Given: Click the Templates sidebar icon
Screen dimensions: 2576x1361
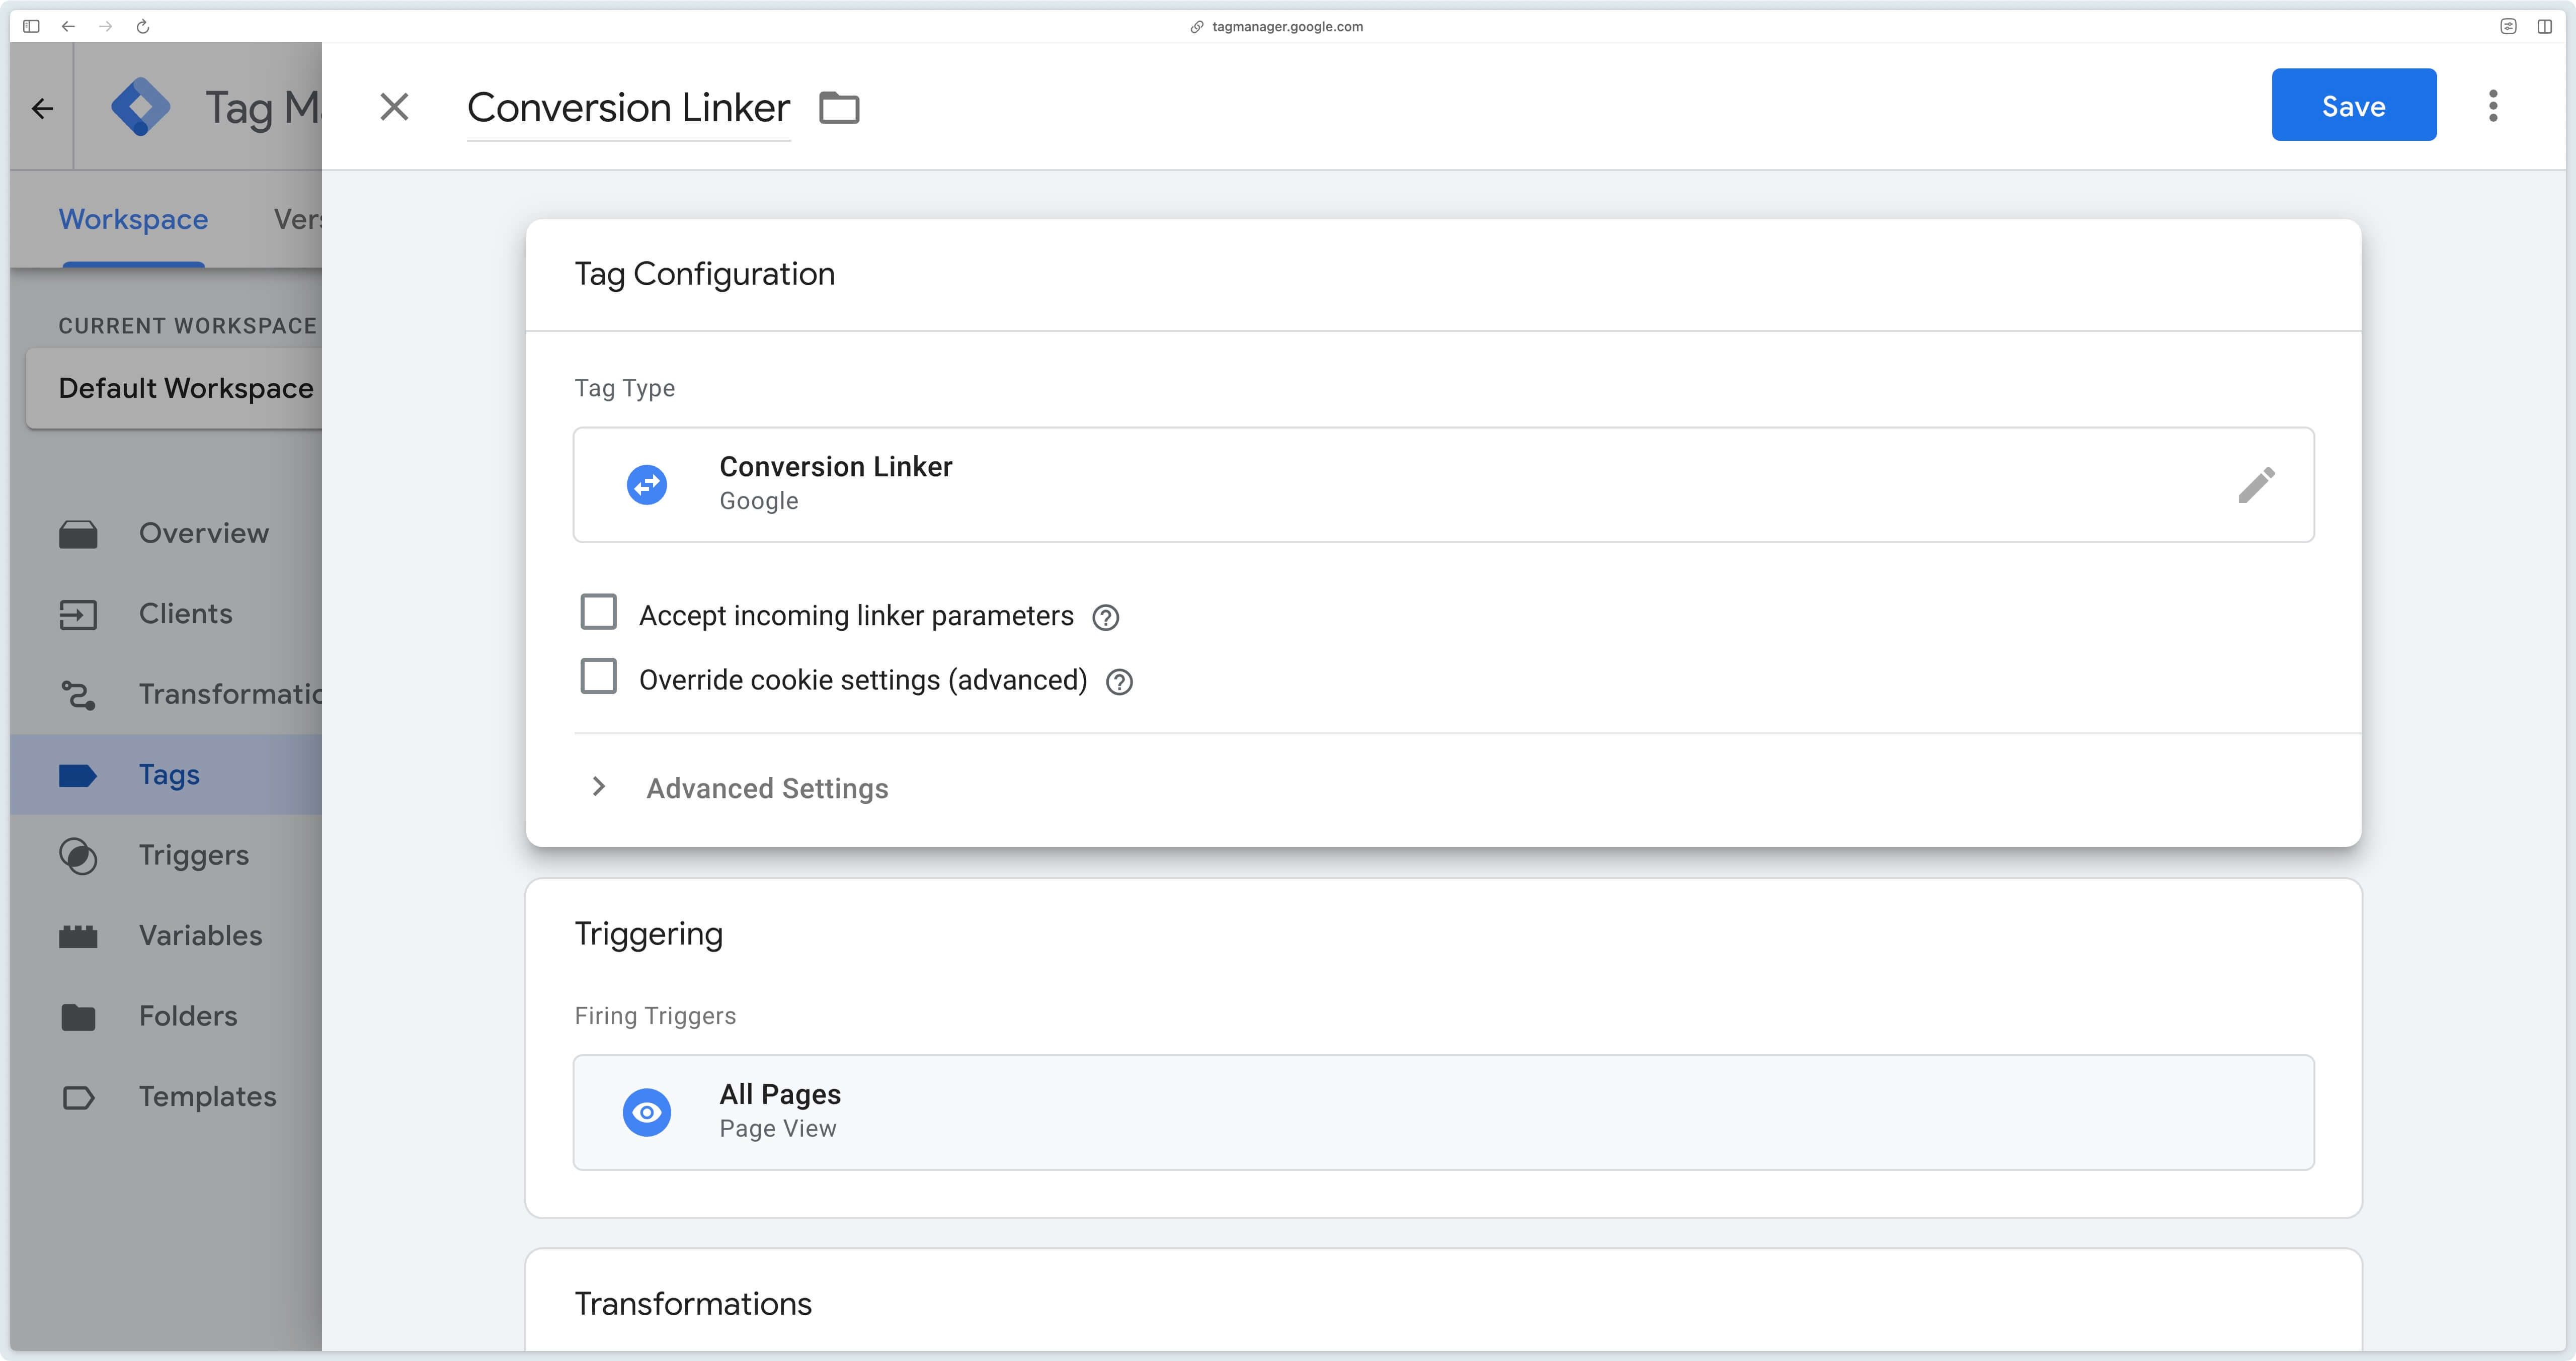Looking at the screenshot, I should pyautogui.click(x=78, y=1098).
